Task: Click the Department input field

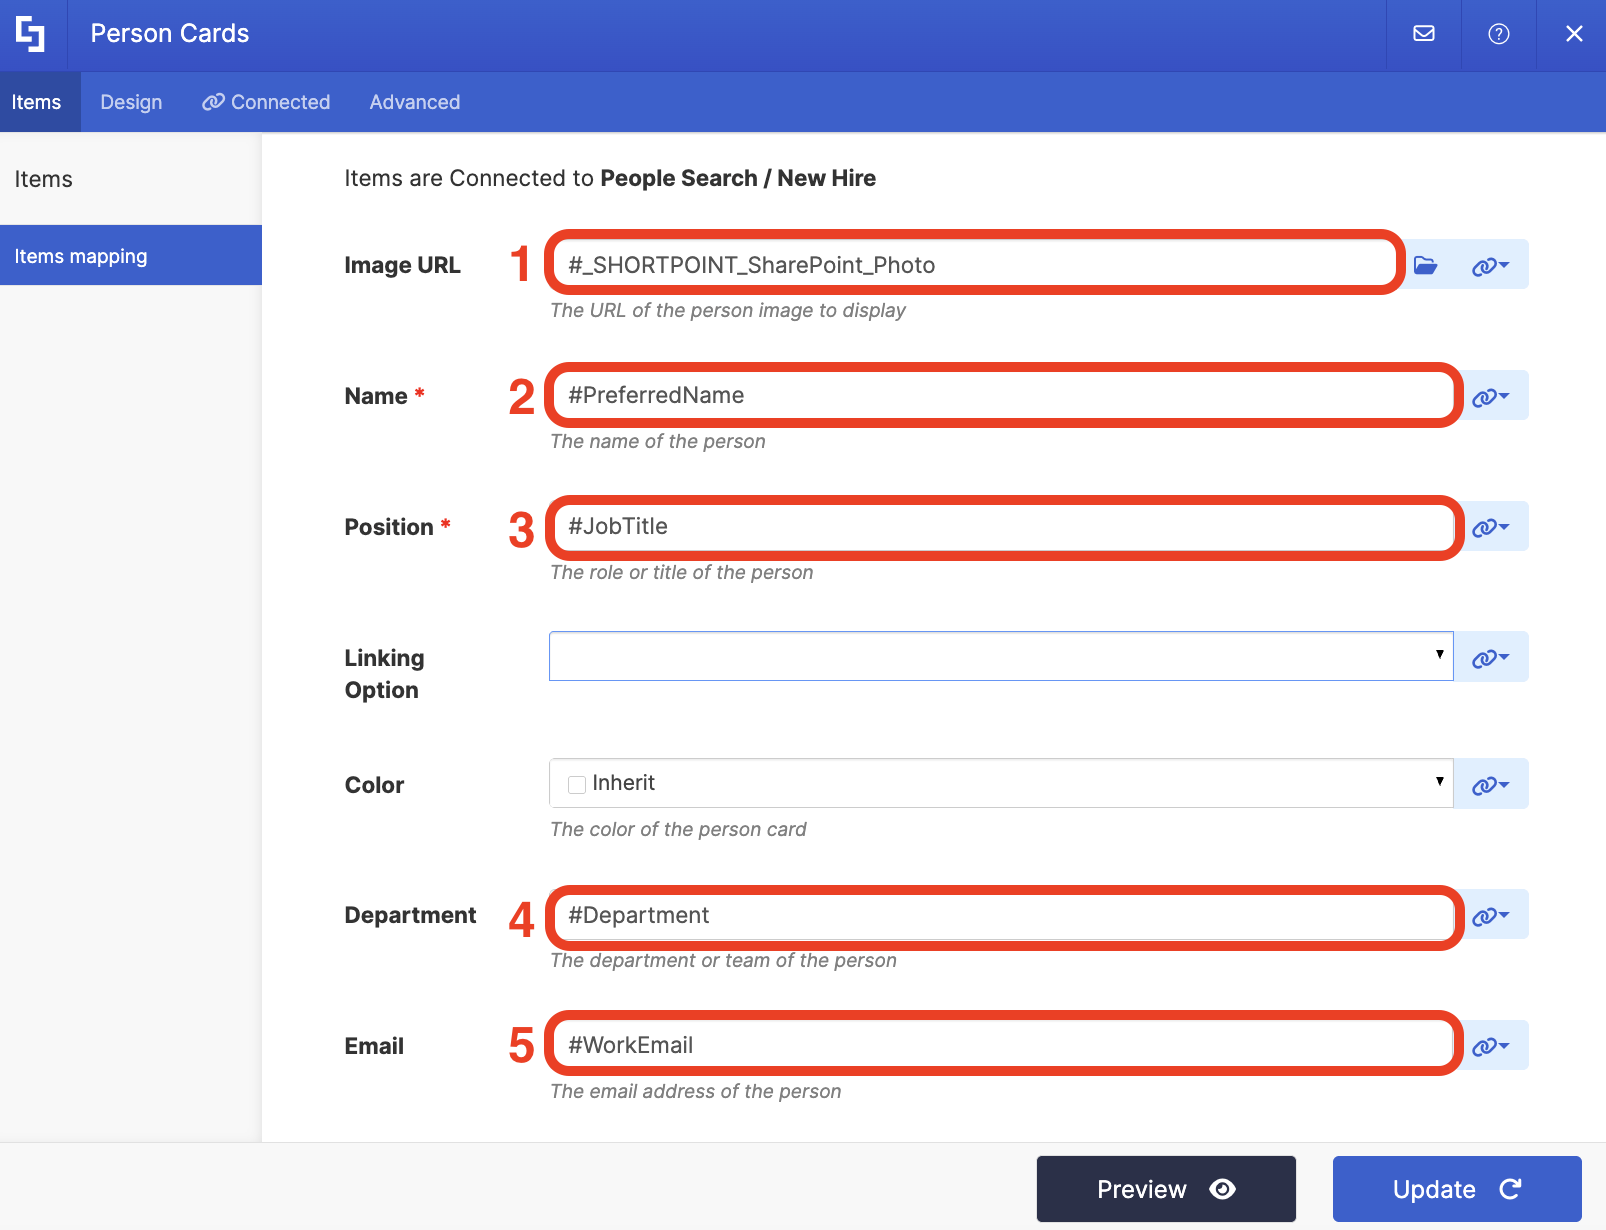Action: pyautogui.click(x=1004, y=915)
